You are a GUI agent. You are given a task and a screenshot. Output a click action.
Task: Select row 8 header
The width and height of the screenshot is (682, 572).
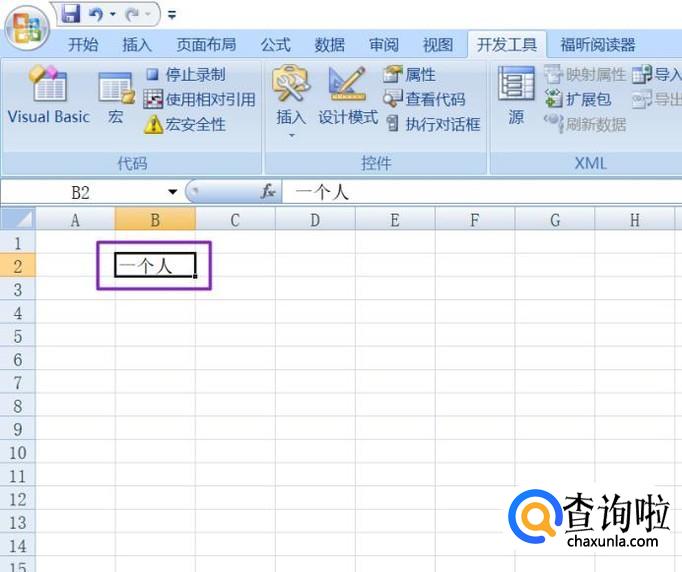[x=18, y=405]
